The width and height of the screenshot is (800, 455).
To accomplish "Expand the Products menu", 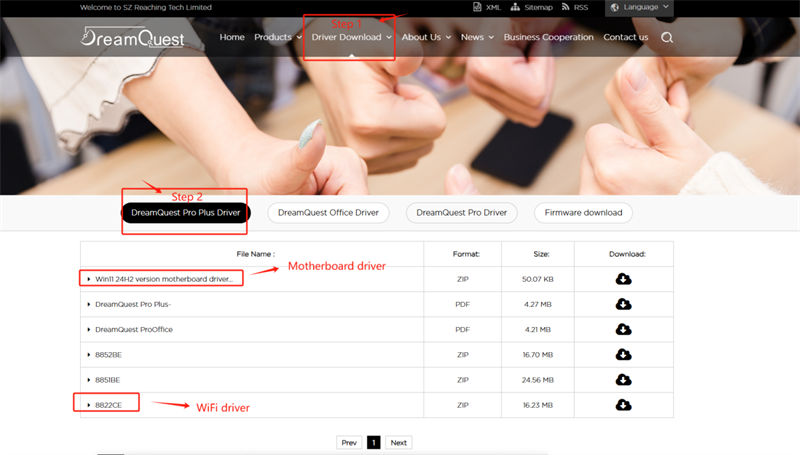I will (x=278, y=37).
